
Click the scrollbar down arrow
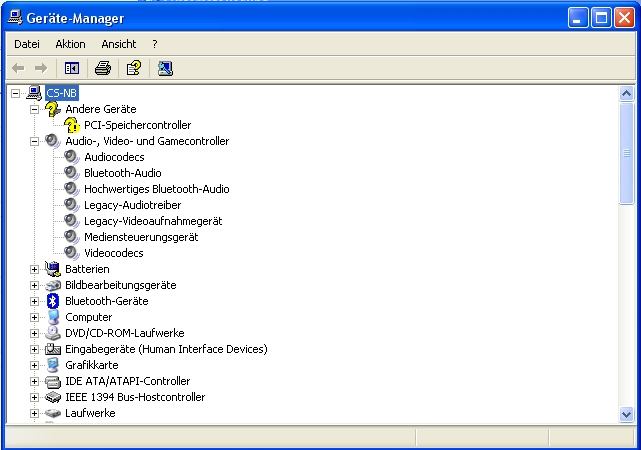point(626,414)
